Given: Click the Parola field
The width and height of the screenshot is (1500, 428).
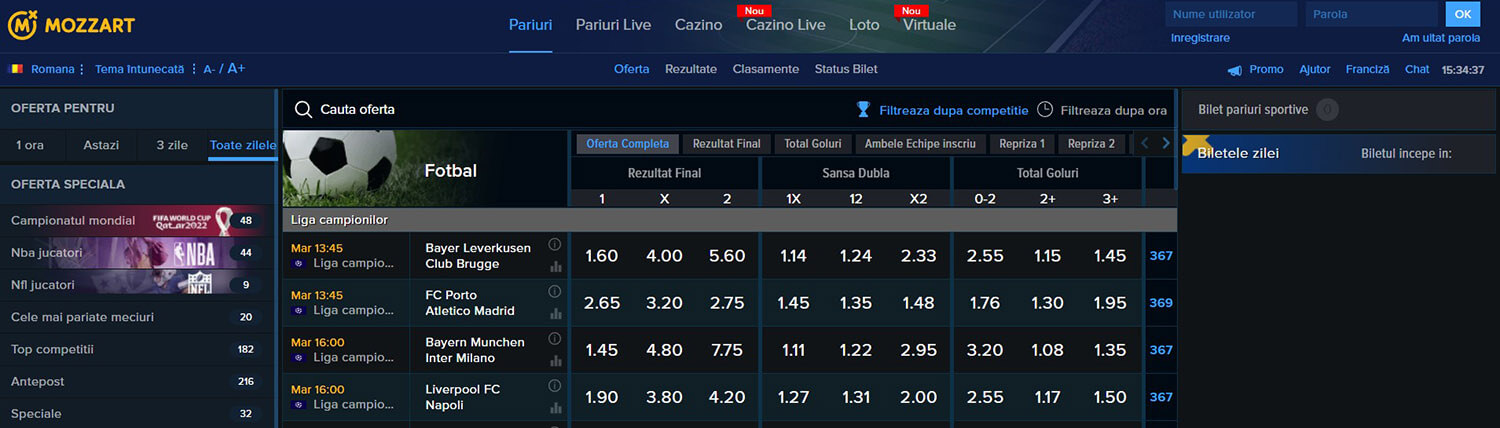Looking at the screenshot, I should [x=1372, y=14].
